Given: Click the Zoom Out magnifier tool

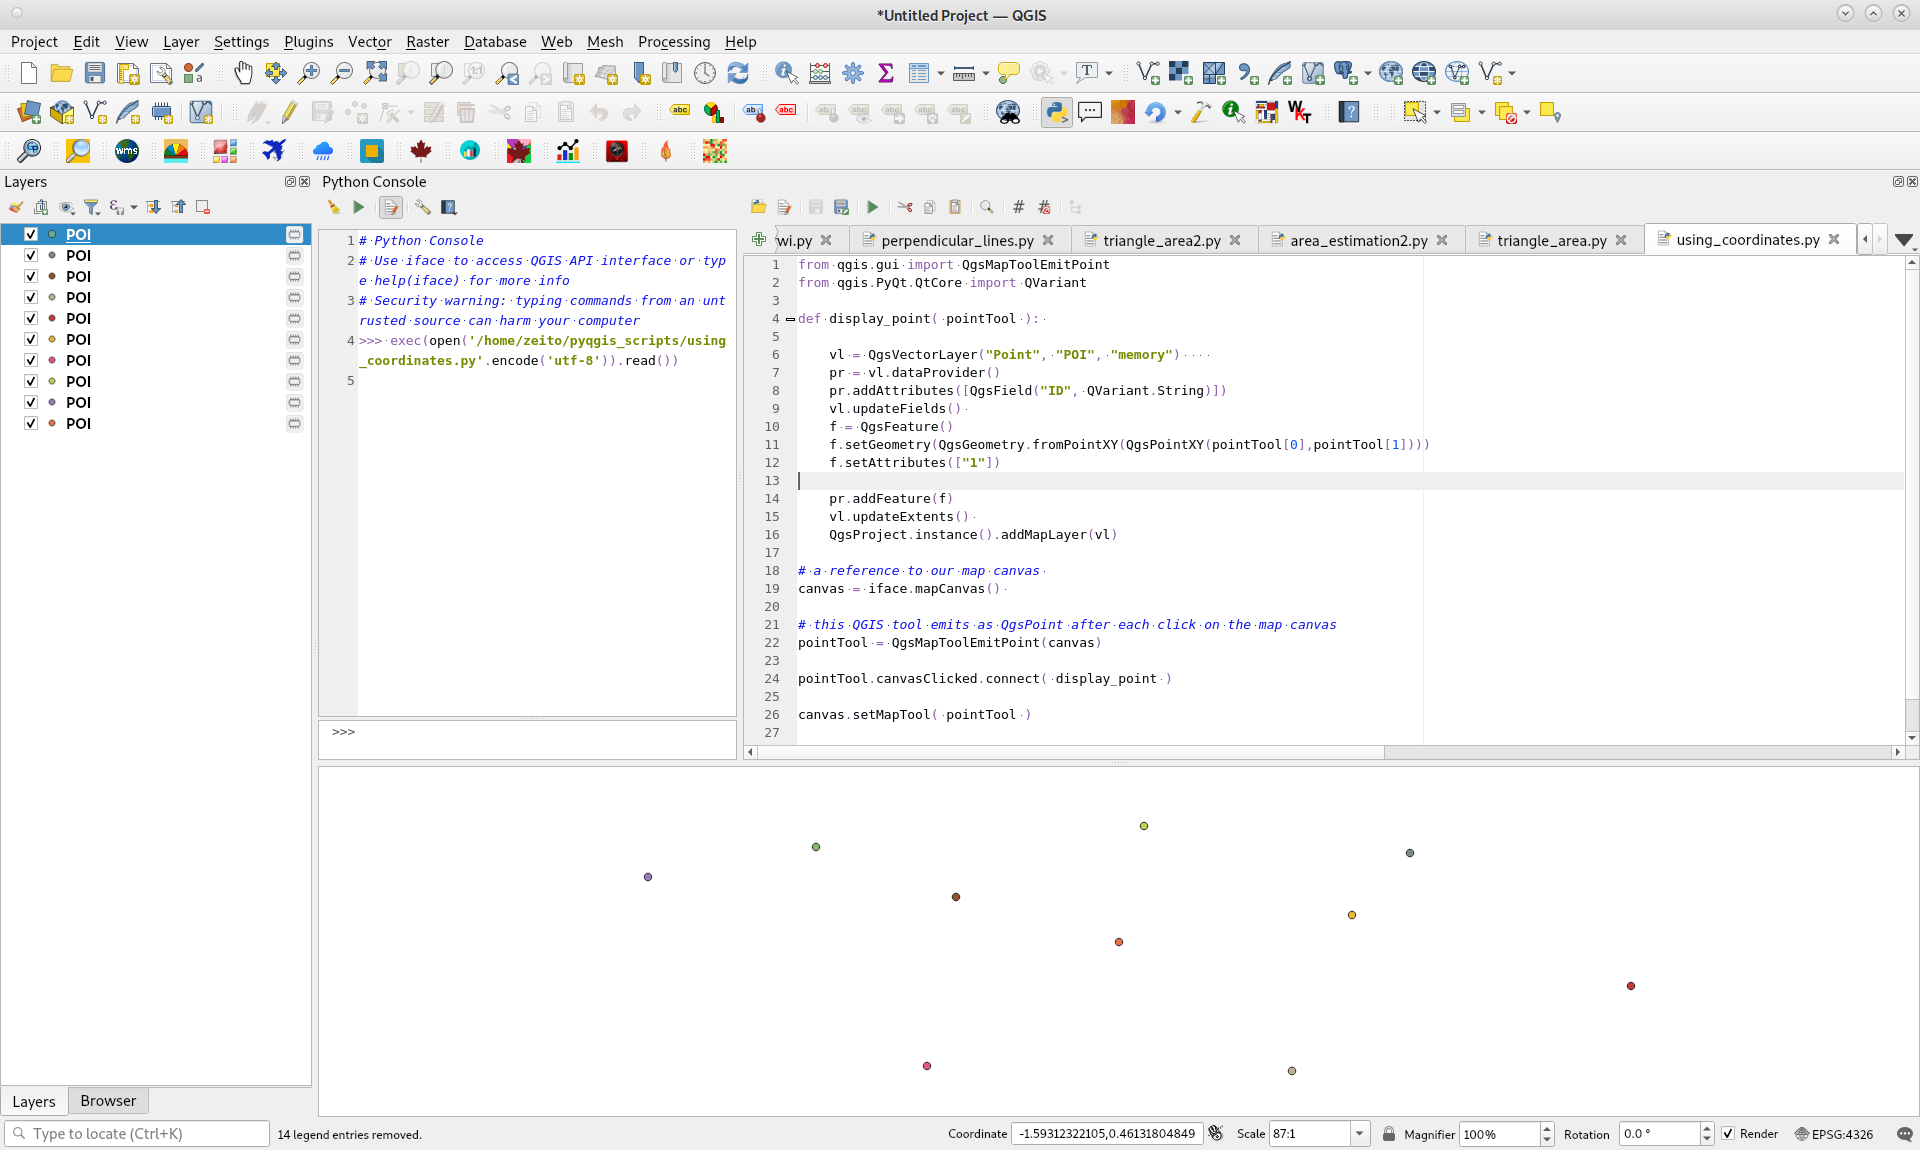Looking at the screenshot, I should pos(342,73).
